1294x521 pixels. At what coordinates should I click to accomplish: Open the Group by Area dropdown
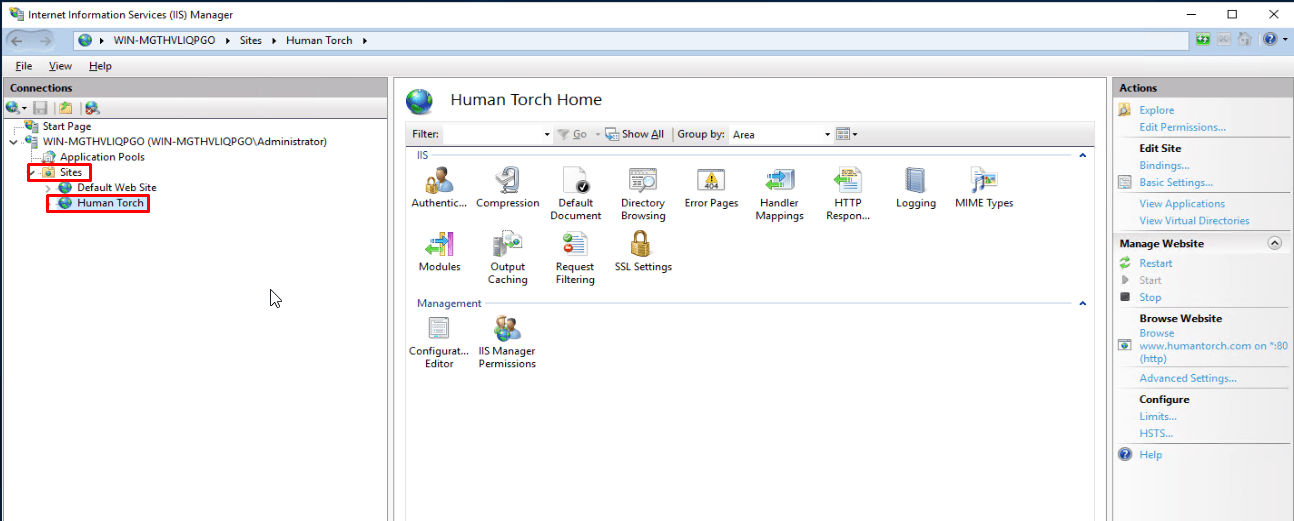(780, 134)
